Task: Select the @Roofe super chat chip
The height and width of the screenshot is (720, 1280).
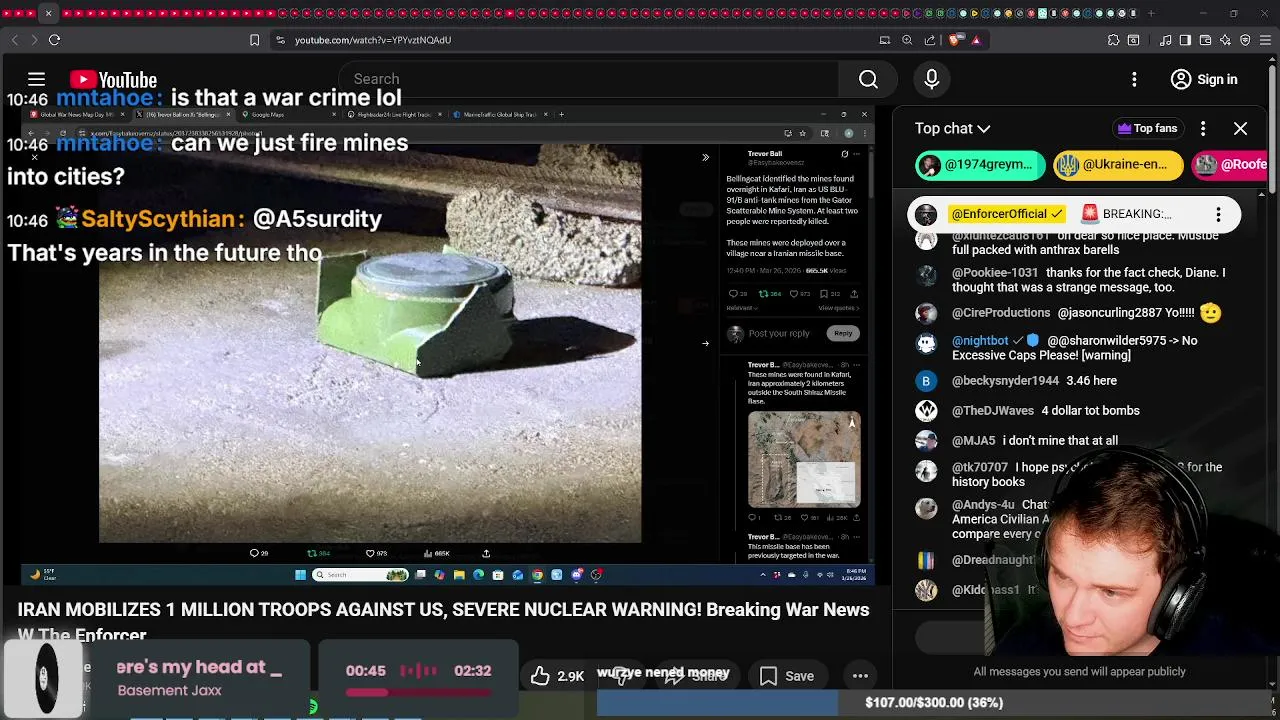Action: (1230, 165)
